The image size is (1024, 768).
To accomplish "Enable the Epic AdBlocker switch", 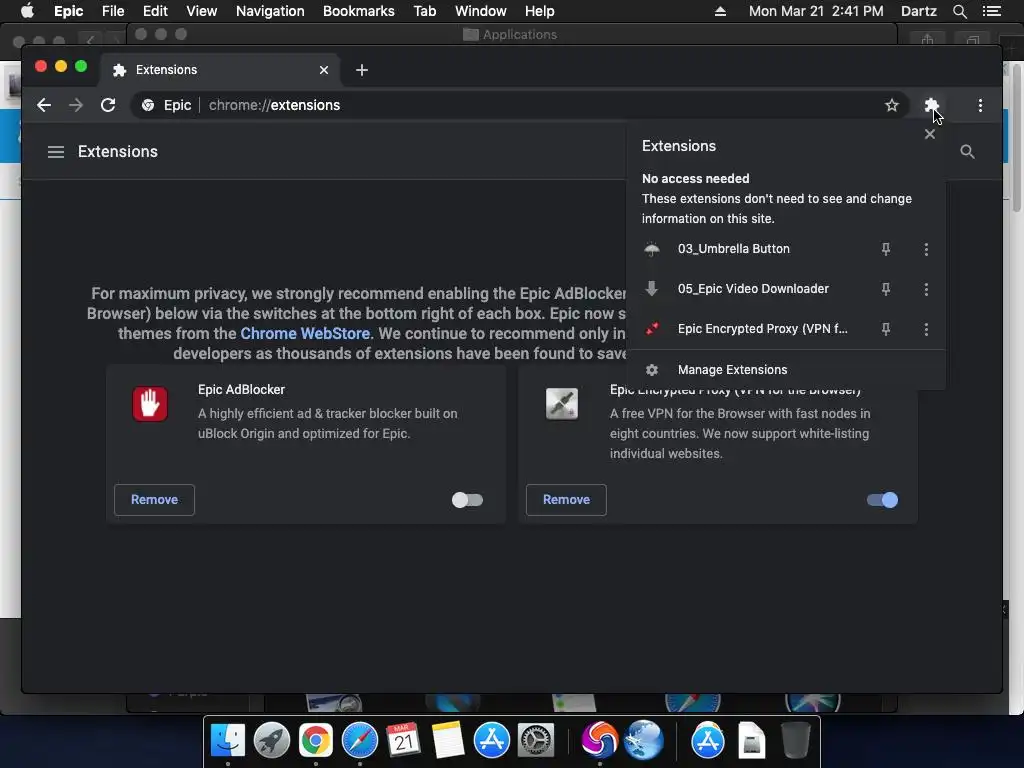I will coord(467,500).
